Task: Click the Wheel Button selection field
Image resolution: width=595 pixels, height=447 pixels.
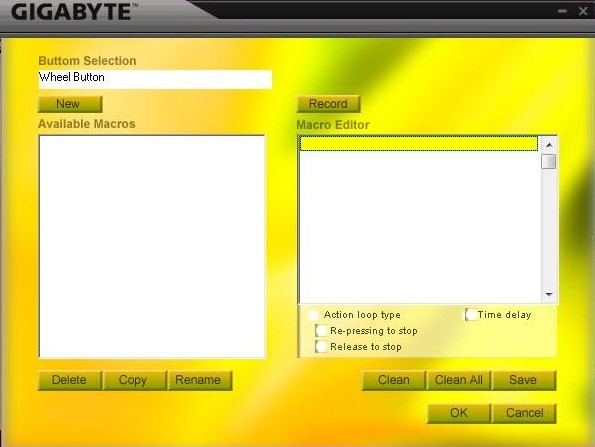Action: [155, 79]
